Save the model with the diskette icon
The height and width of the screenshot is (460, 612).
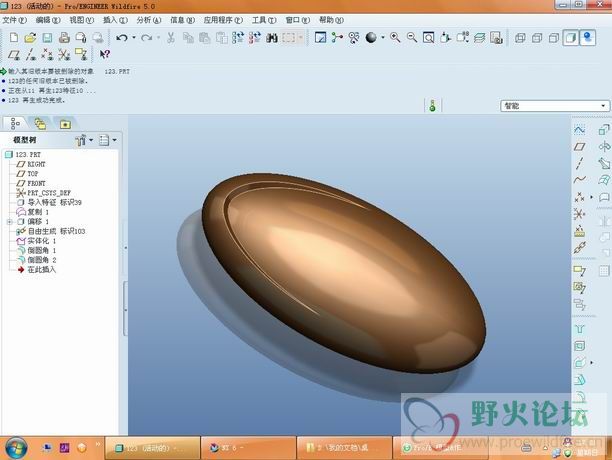pos(47,37)
